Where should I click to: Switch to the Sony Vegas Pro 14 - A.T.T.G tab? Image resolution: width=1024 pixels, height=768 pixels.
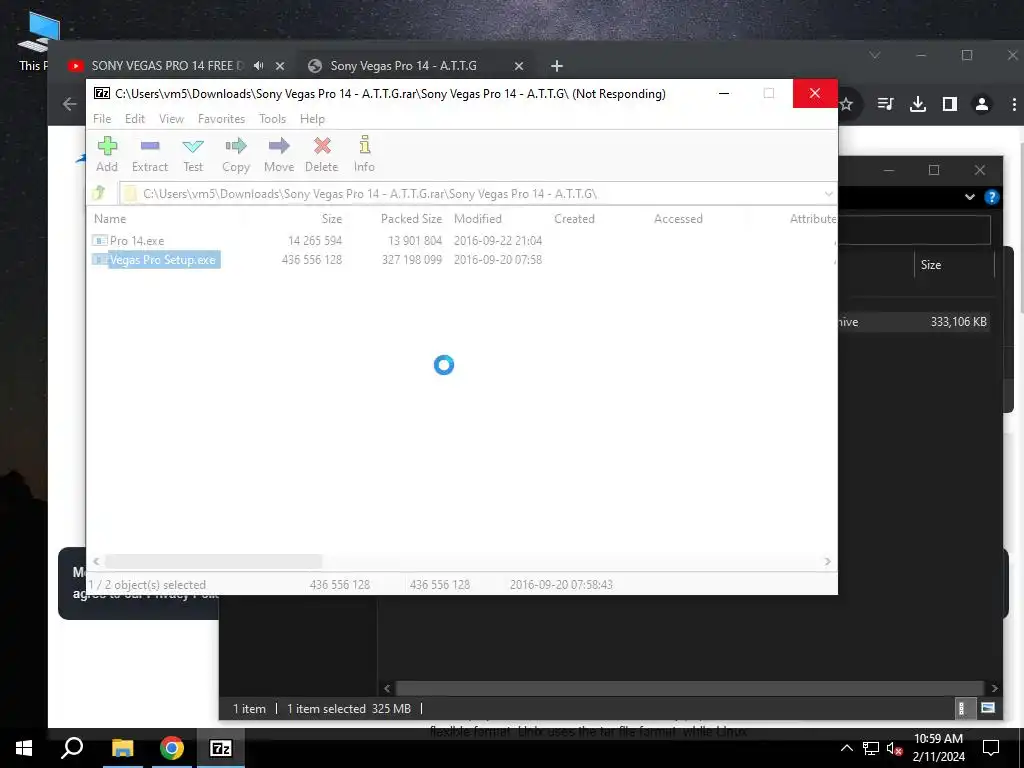[403, 66]
